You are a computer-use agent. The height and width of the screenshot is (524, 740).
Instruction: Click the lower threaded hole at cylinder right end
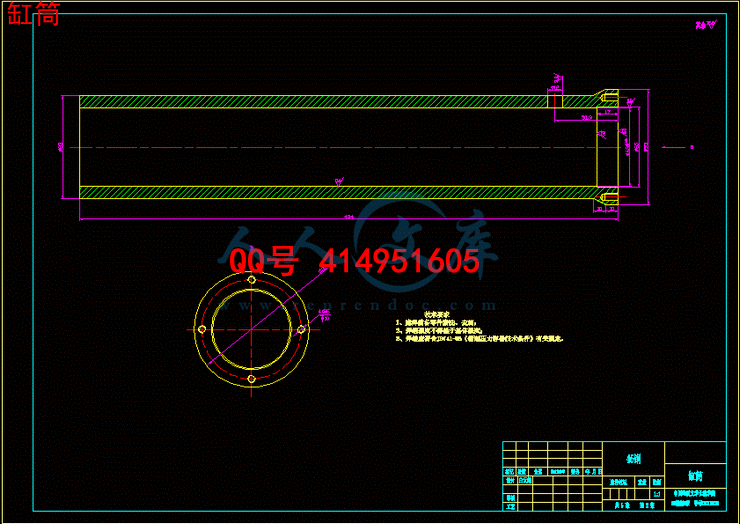[608, 197]
